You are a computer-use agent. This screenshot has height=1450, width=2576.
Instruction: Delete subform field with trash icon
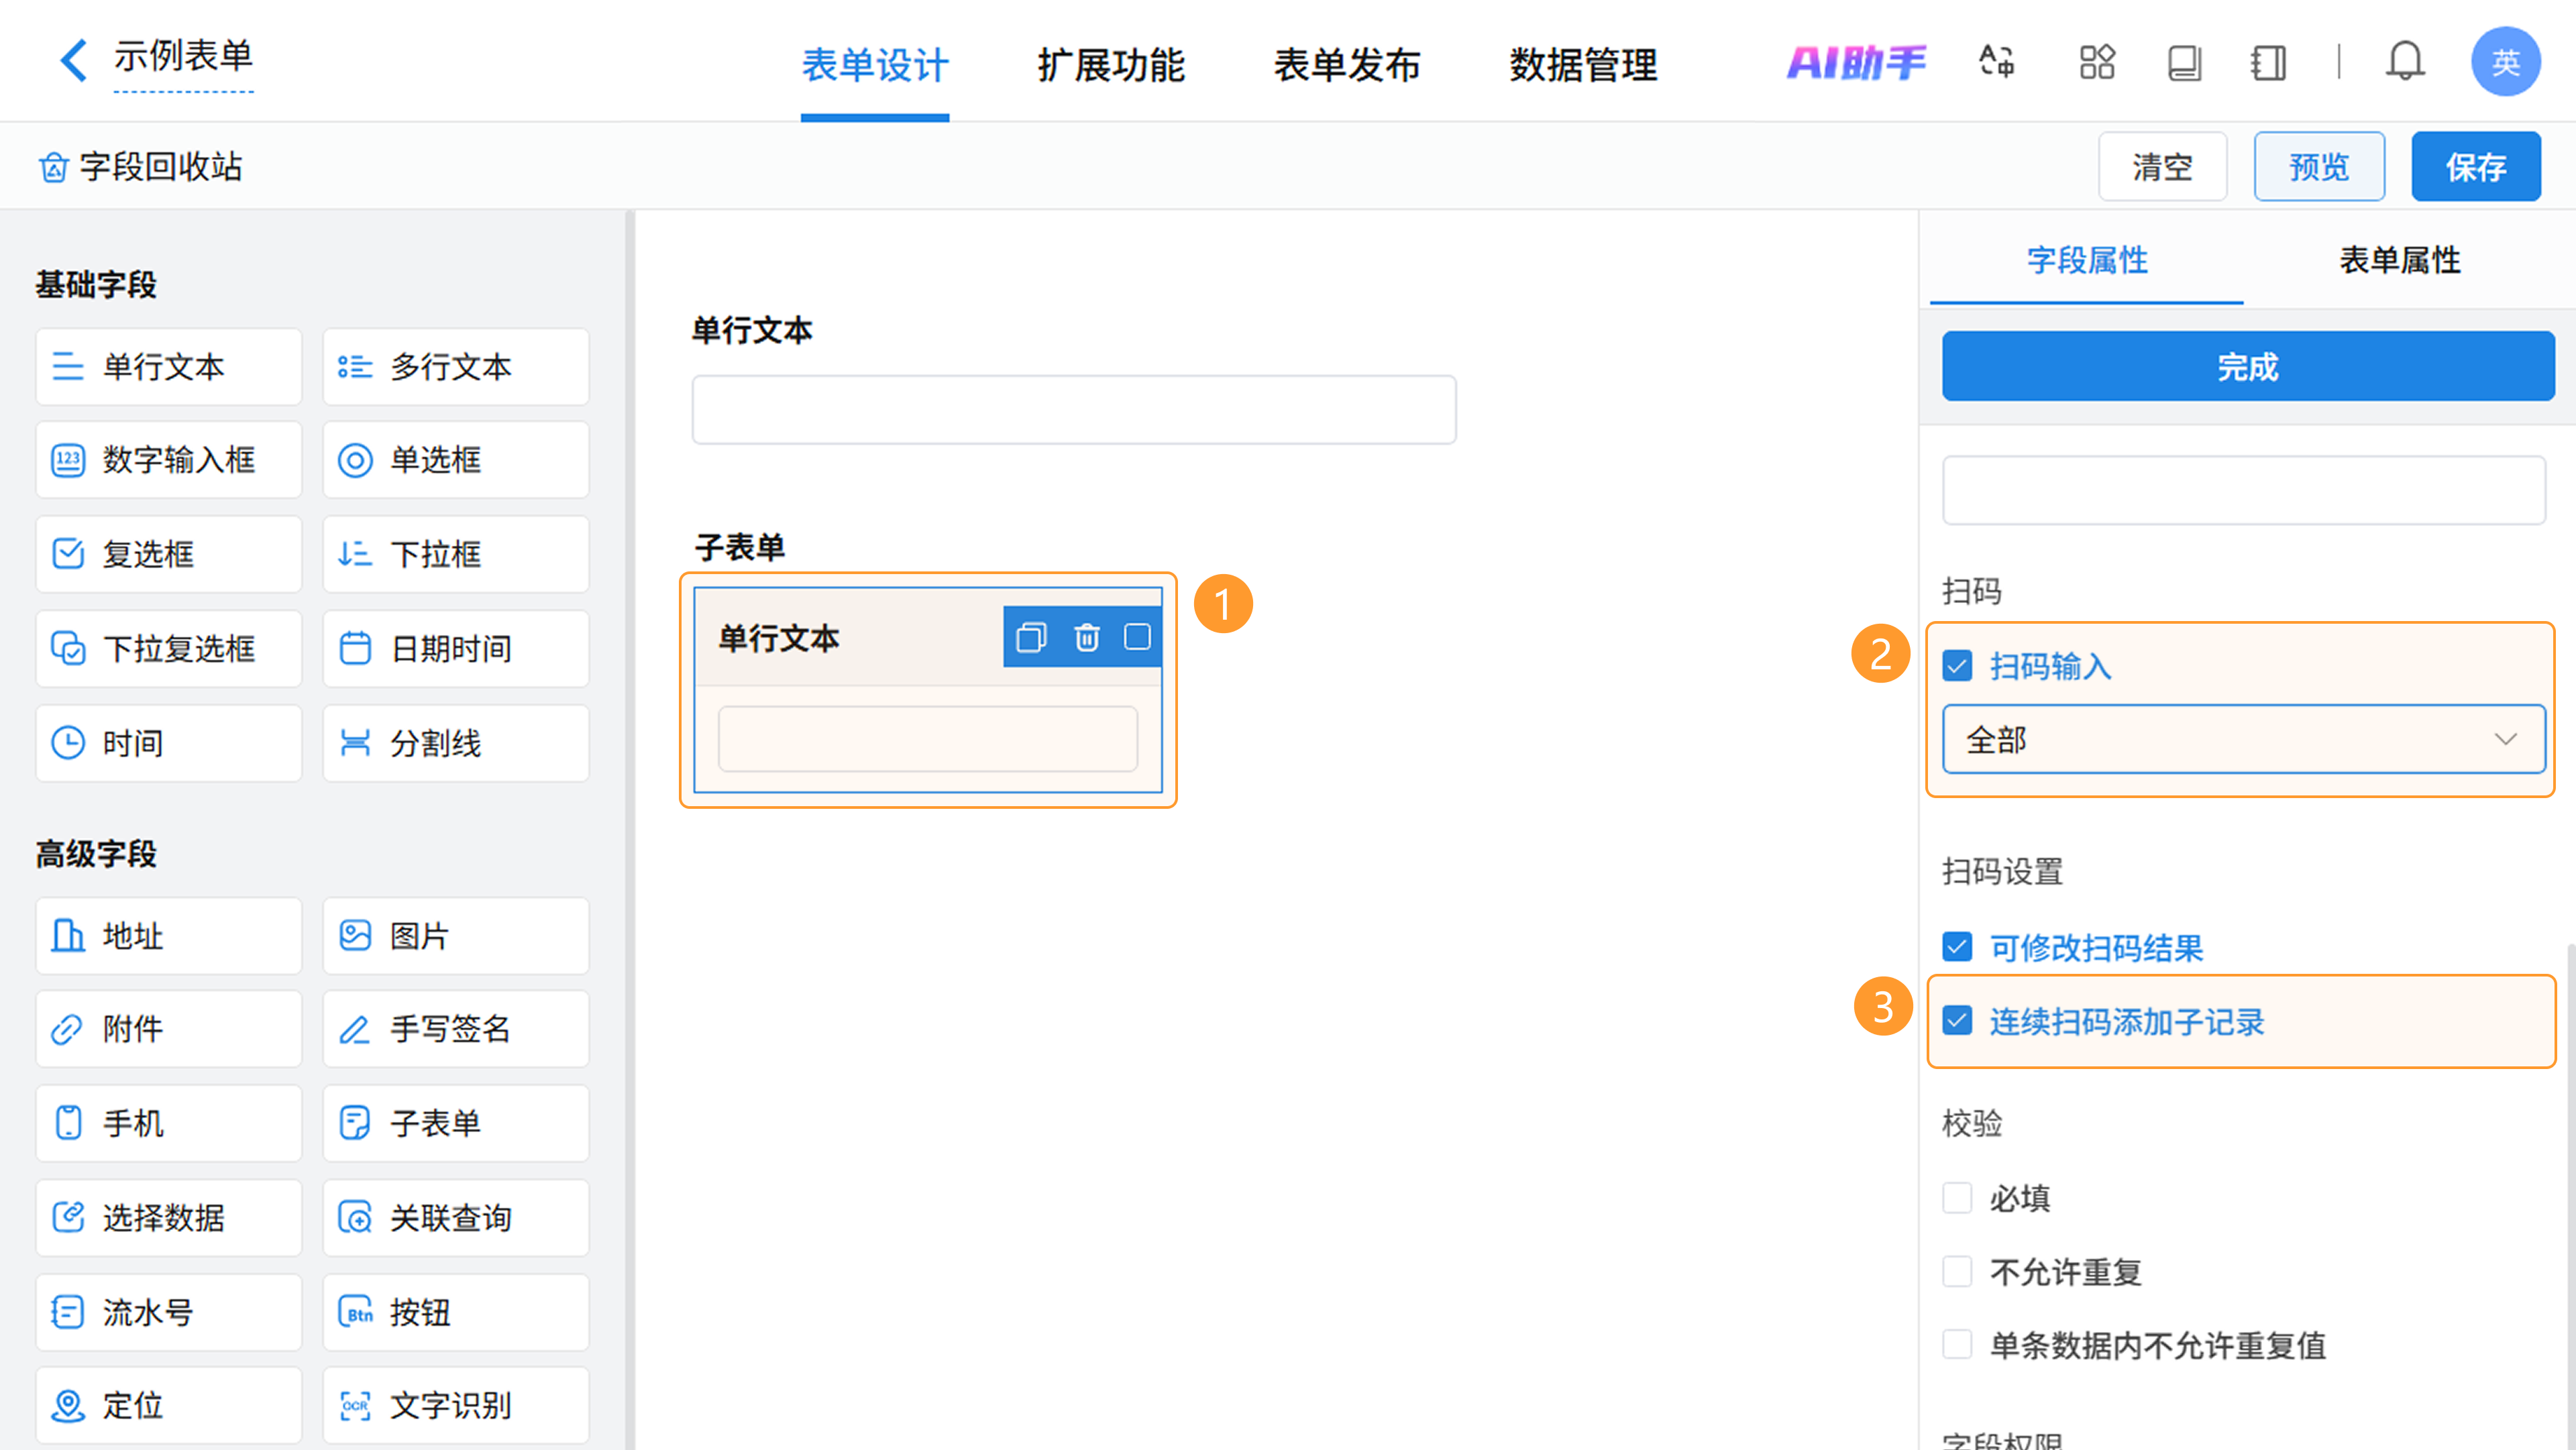coord(1086,637)
